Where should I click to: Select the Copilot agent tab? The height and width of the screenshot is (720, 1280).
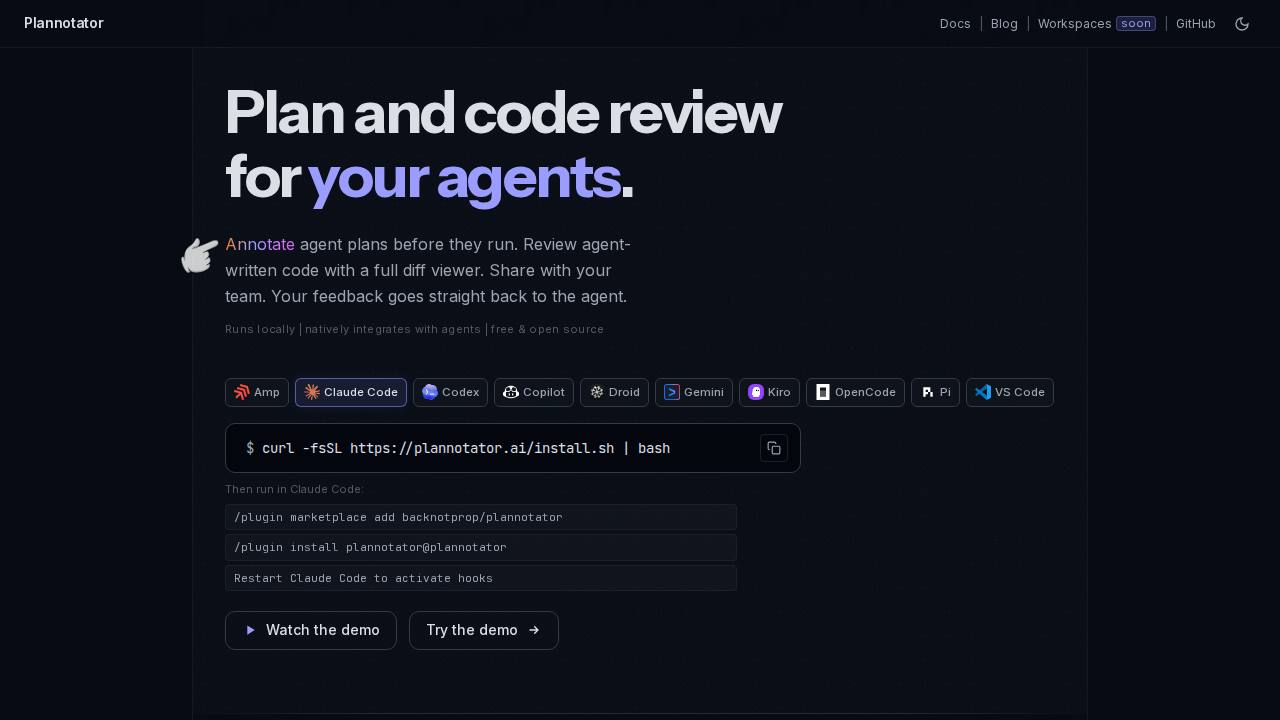[534, 392]
